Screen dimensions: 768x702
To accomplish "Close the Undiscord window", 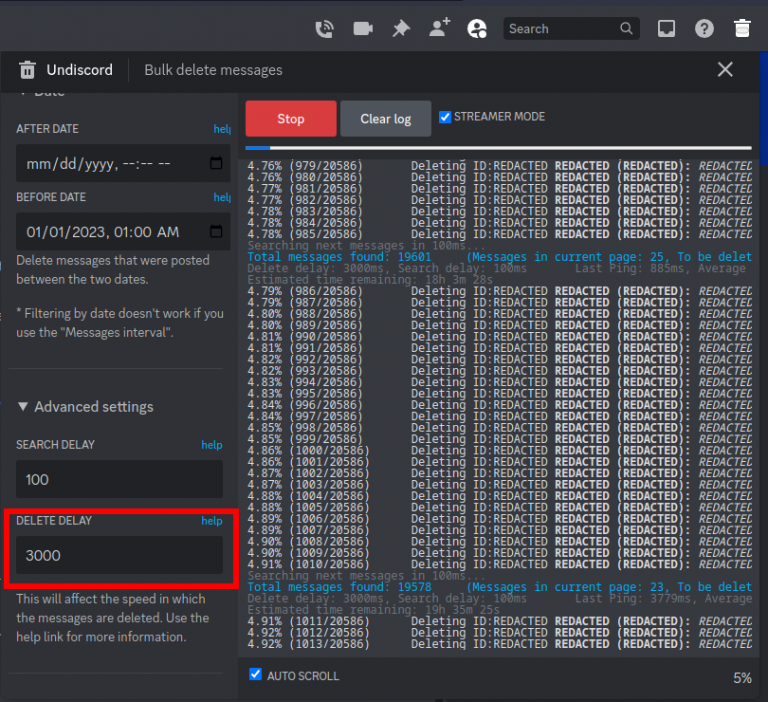I will tap(725, 70).
